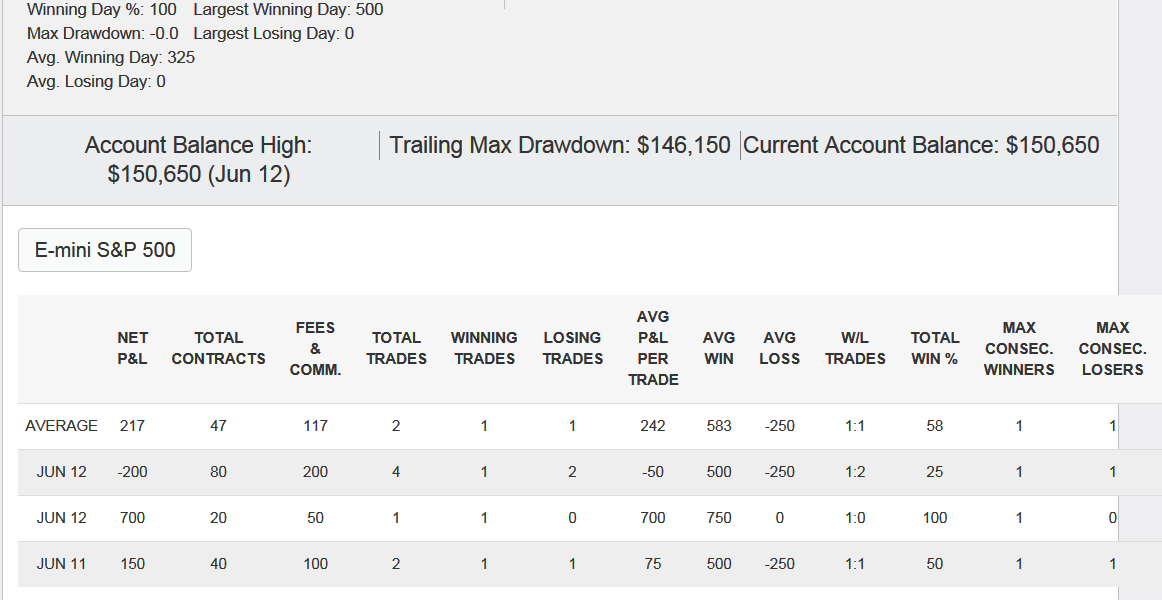Click the AVG LOSS column header
The width and height of the screenshot is (1162, 600).
click(780, 348)
